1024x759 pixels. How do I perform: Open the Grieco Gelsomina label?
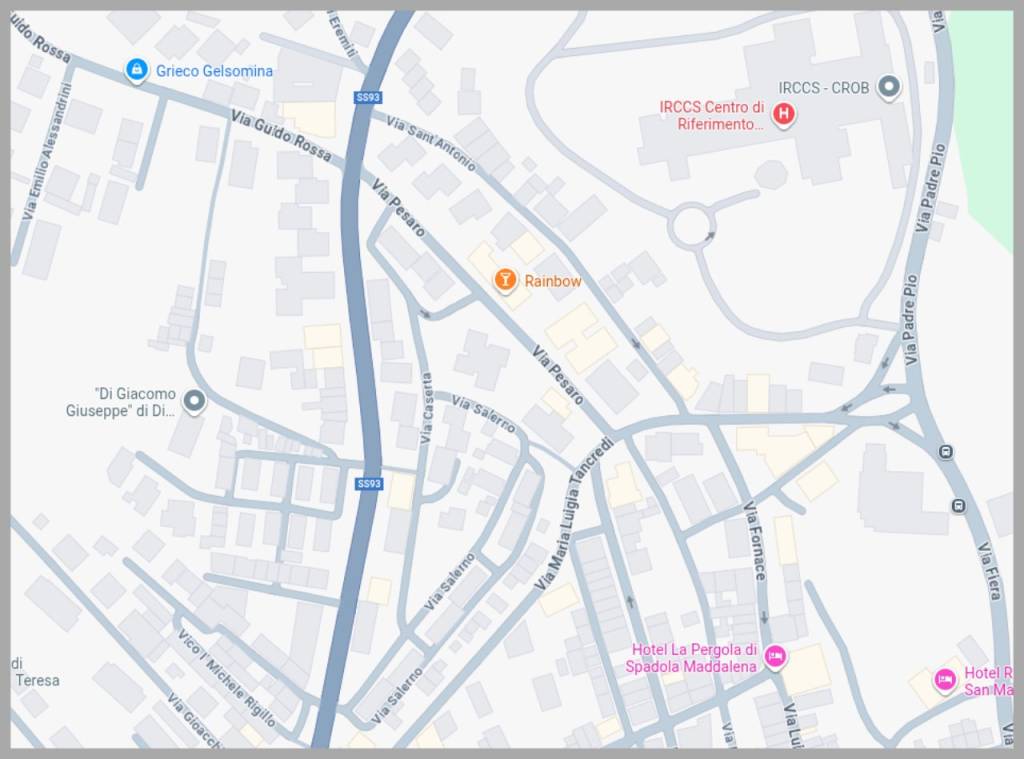pos(214,71)
